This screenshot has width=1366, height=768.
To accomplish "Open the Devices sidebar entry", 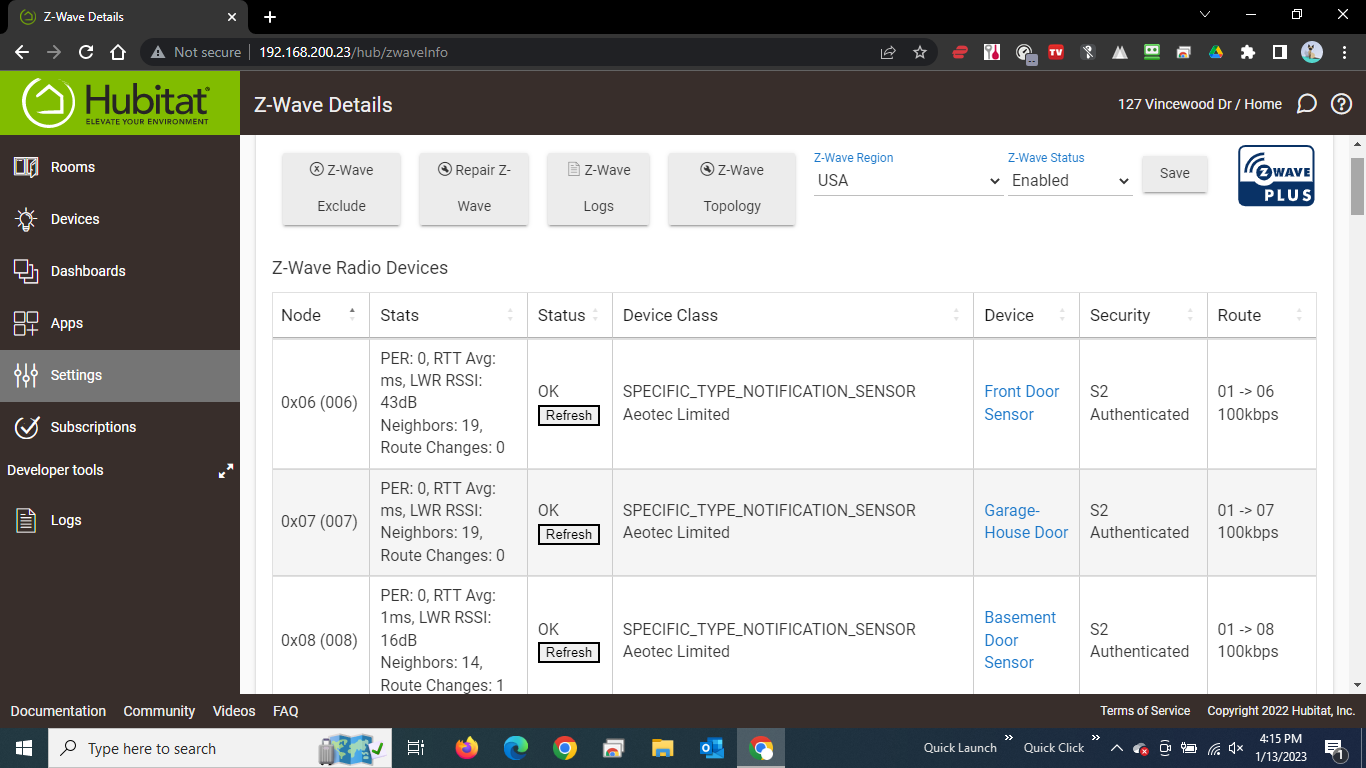I will (120, 219).
